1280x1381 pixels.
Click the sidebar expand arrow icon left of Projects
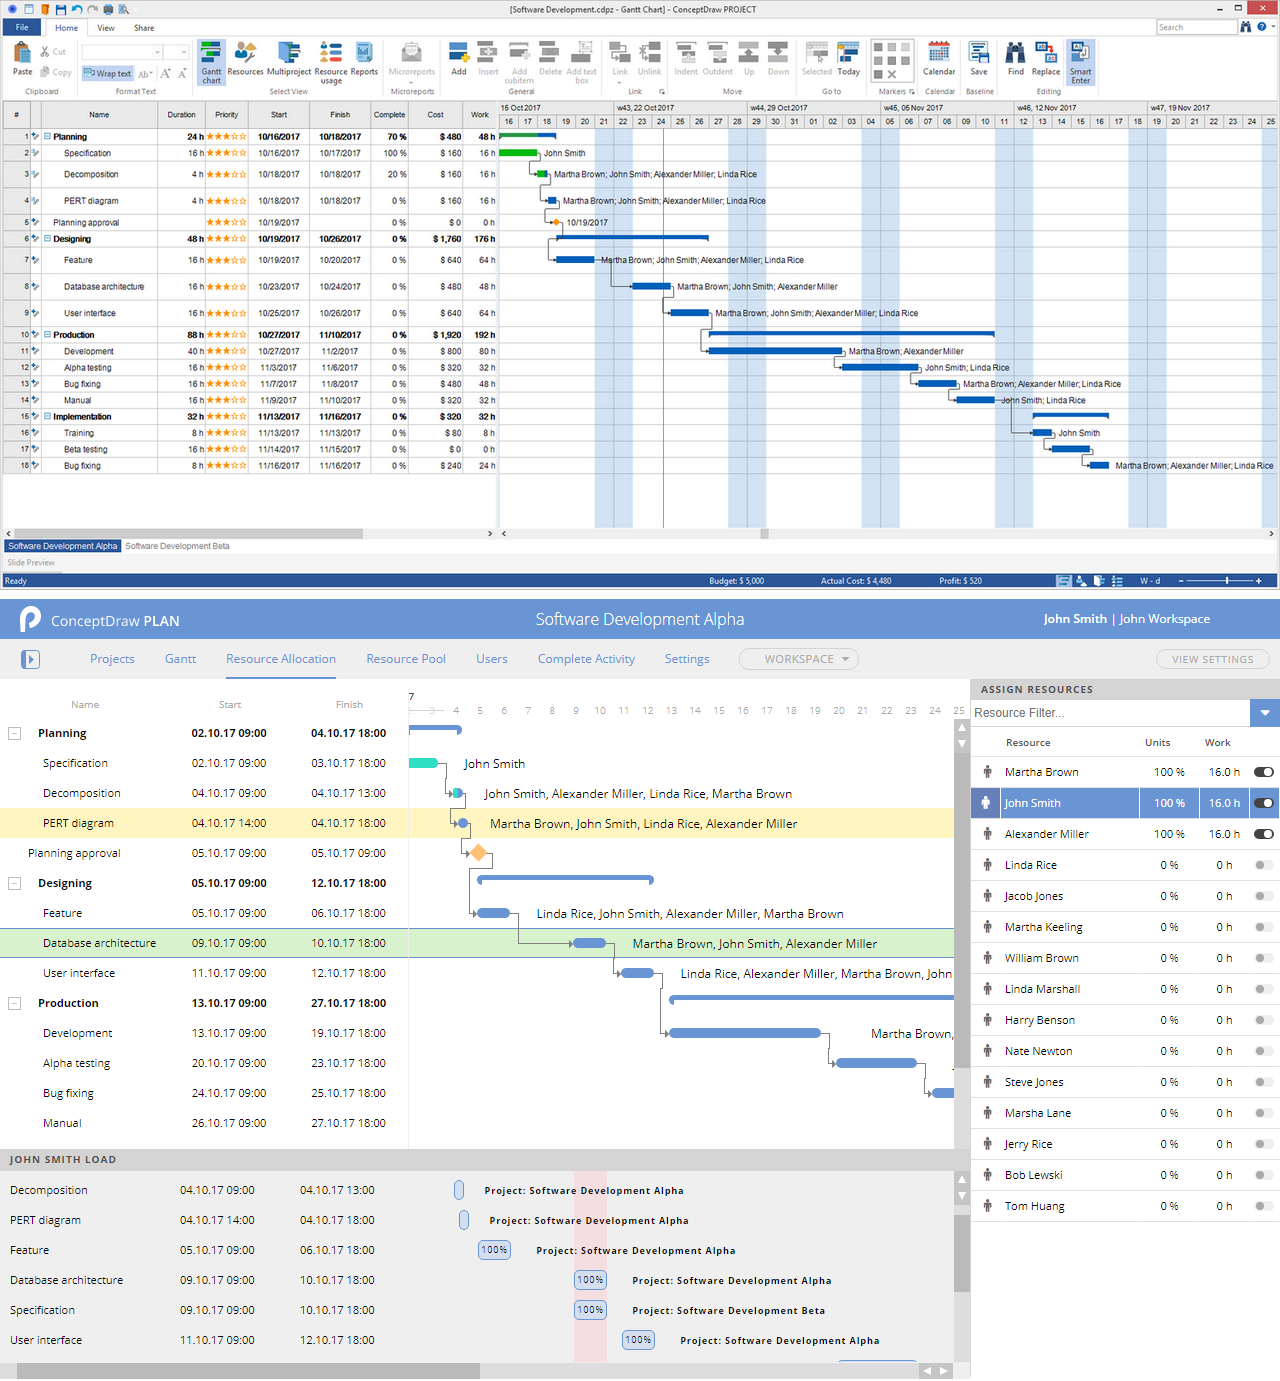point(30,659)
